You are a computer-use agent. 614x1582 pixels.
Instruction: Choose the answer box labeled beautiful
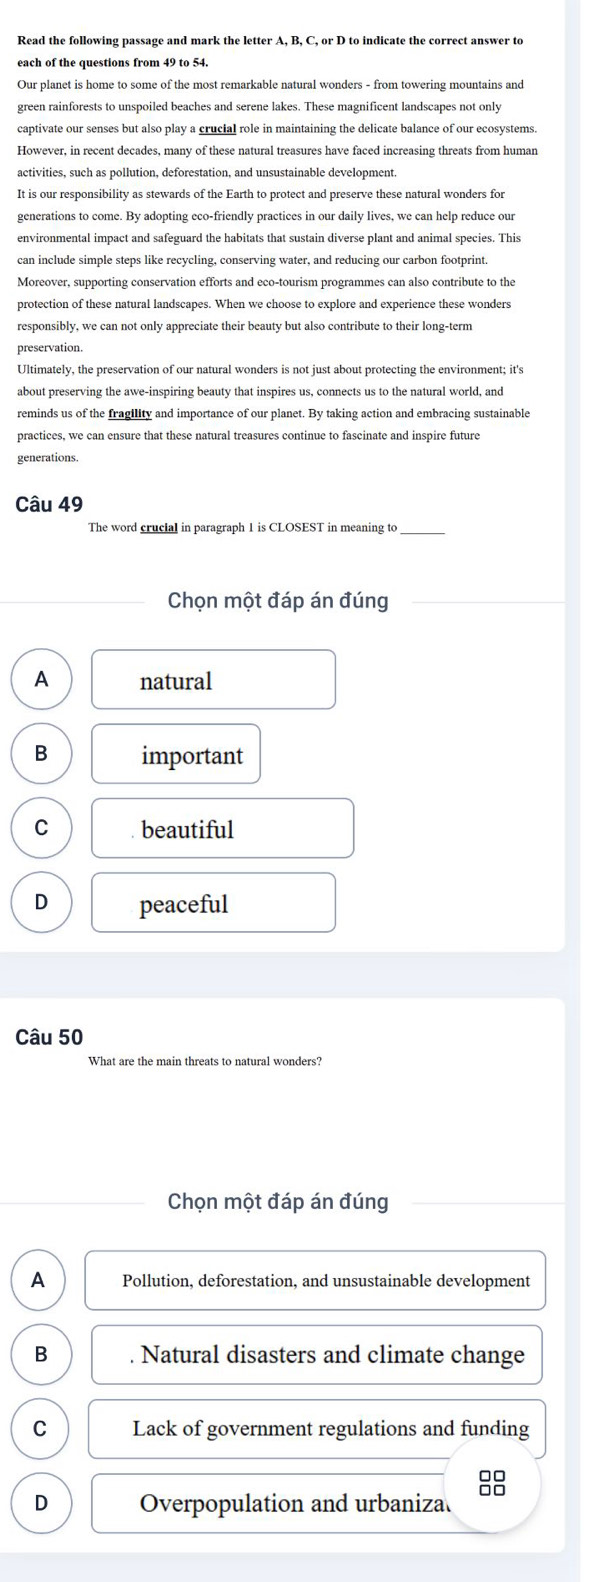click(x=223, y=828)
